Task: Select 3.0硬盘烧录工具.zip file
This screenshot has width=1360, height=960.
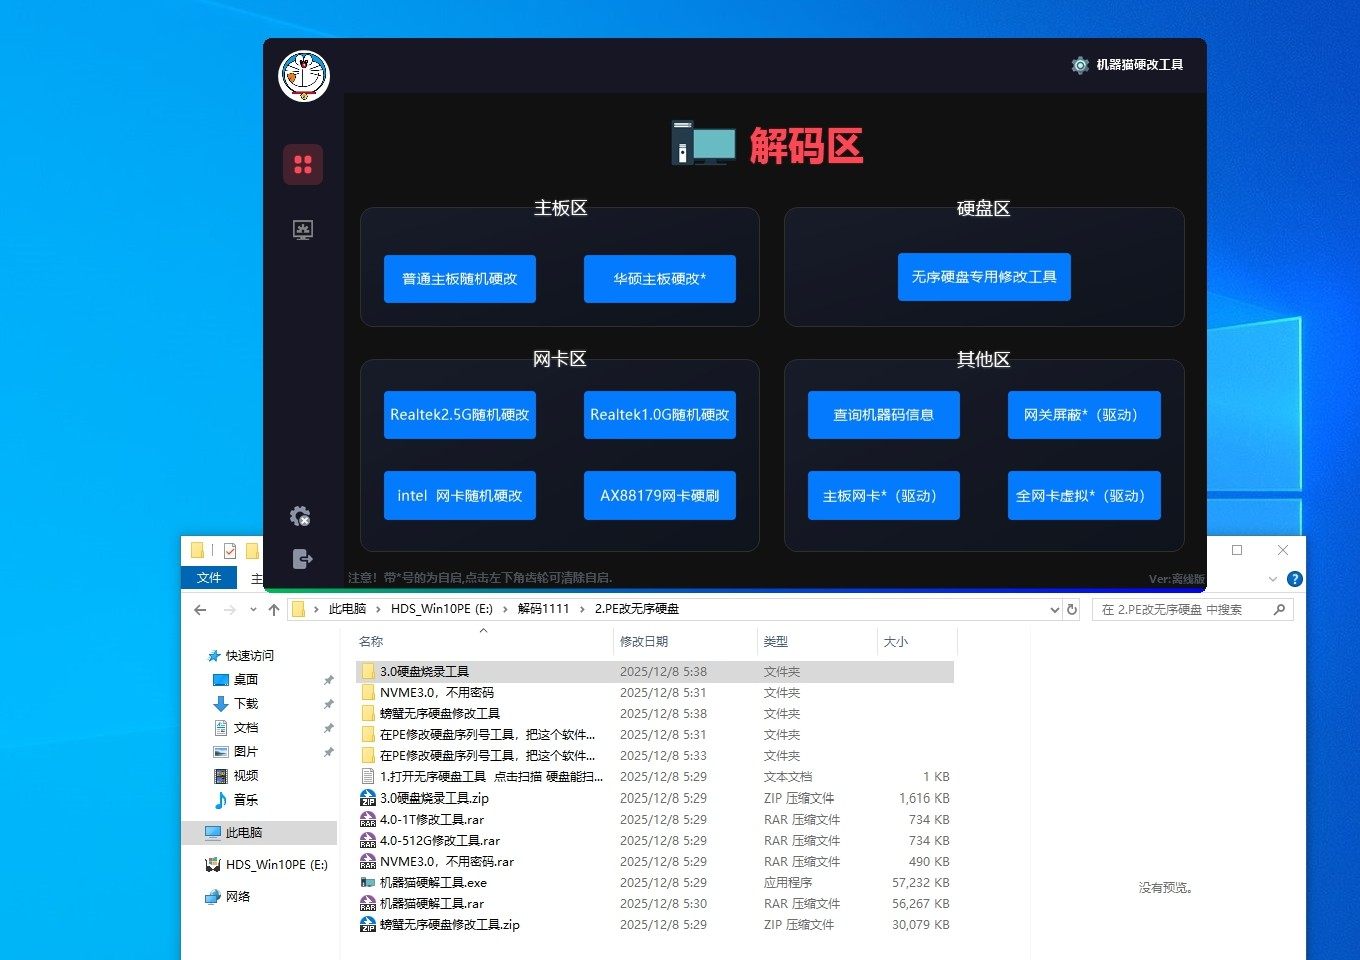Action: pos(655,798)
